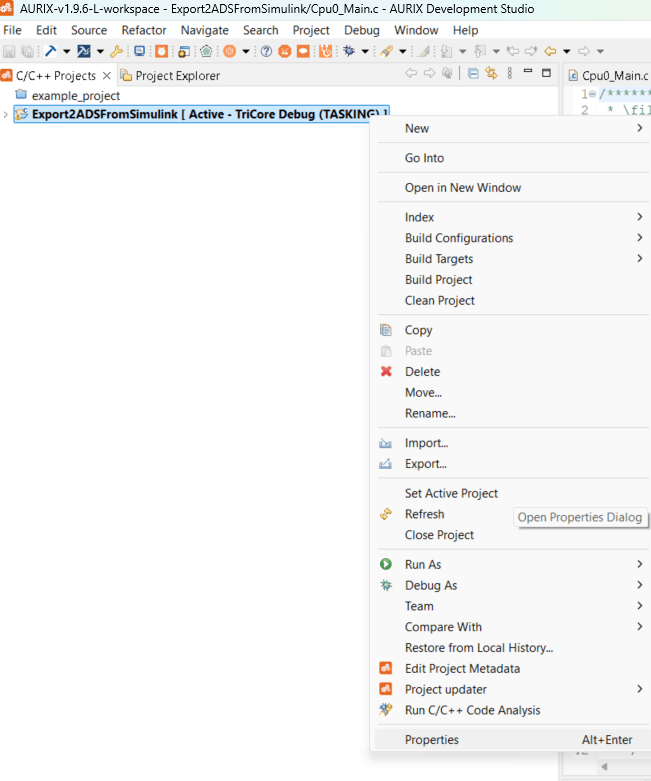The image size is (651, 781).
Task: Open dropdown arrow next to Debug bug
Action: 365,51
